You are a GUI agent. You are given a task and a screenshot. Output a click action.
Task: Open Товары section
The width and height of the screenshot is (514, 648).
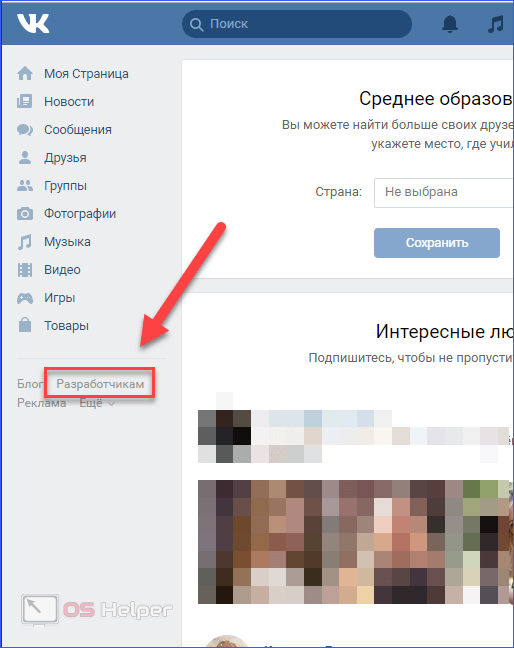66,326
